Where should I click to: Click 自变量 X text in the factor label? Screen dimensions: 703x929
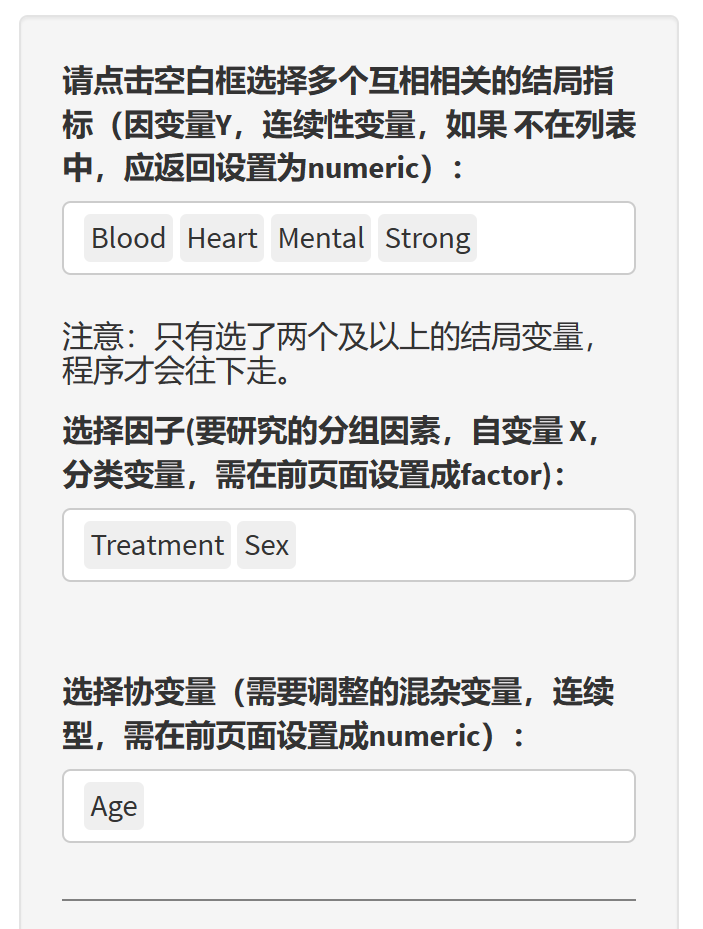coord(529,431)
